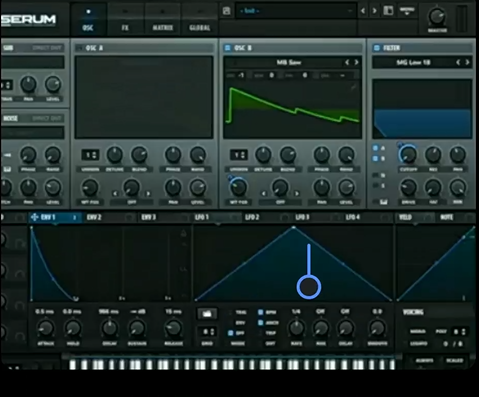The image size is (479, 397).
Task: Go to the previous preset arrow
Action: tap(363, 11)
